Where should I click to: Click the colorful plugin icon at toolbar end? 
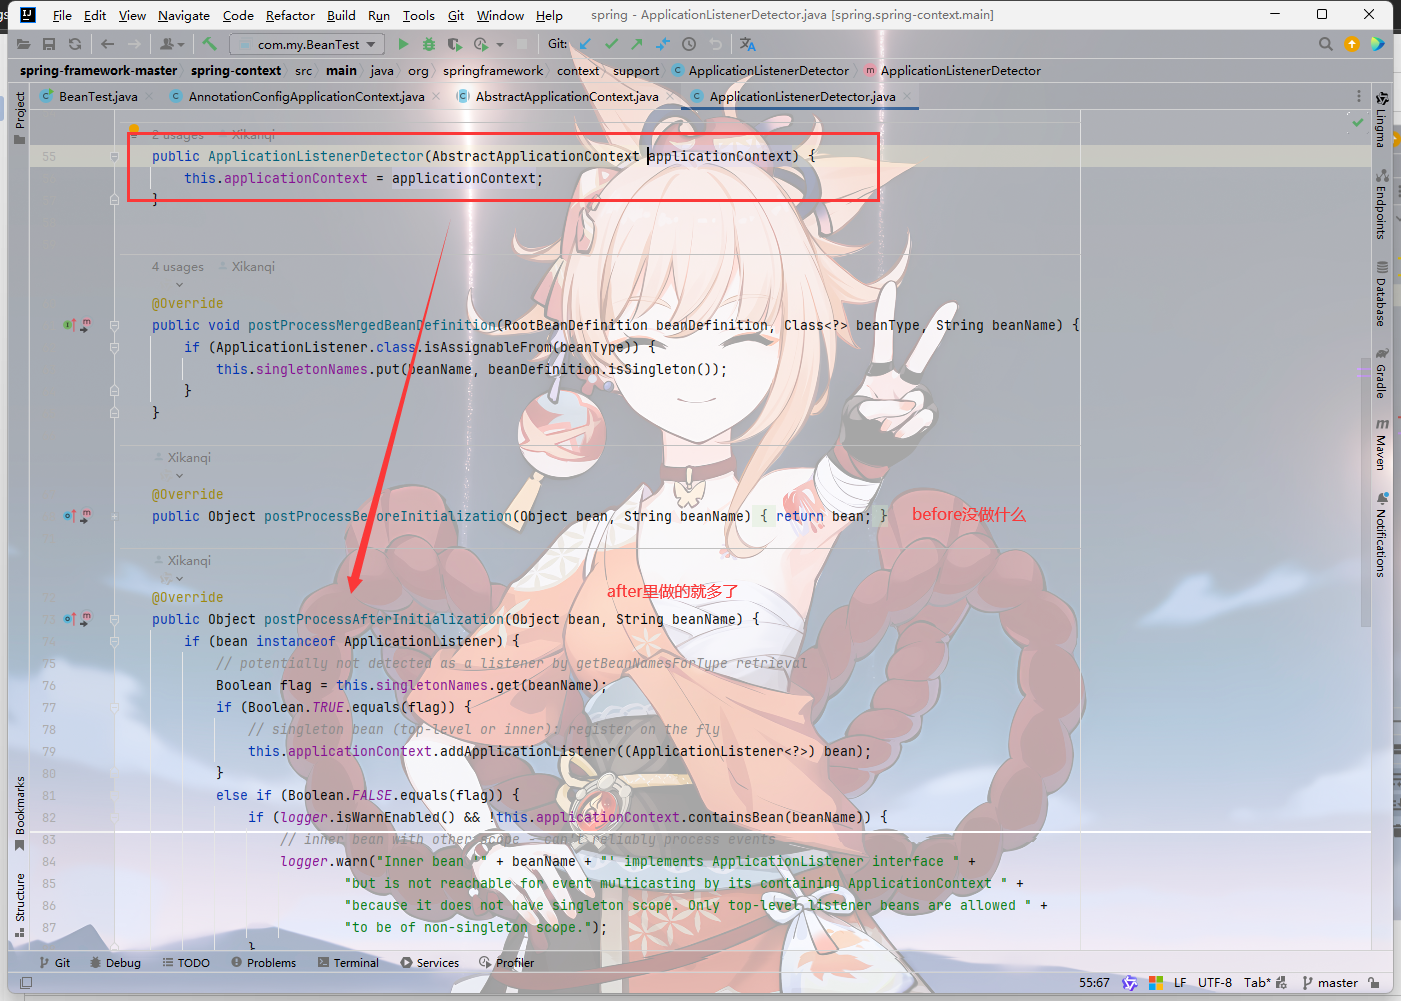1378,44
